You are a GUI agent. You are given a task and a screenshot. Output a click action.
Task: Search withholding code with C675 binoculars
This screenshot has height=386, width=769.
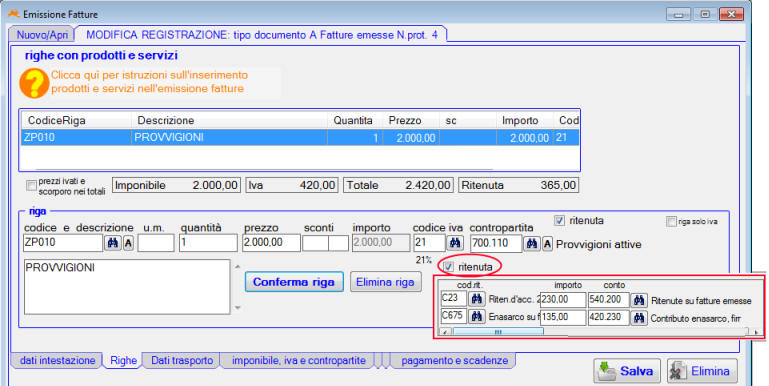point(476,317)
